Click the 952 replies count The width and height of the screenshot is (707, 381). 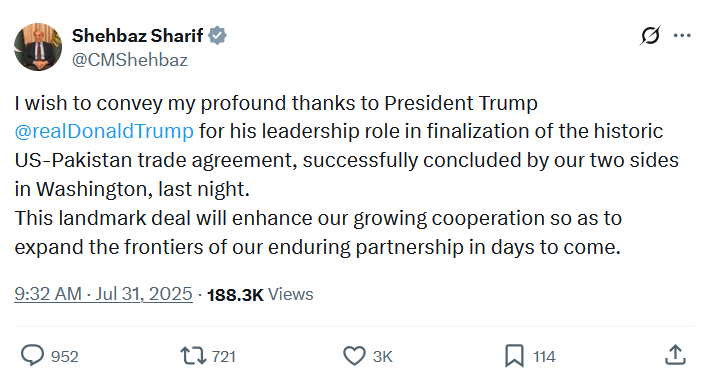coord(64,357)
